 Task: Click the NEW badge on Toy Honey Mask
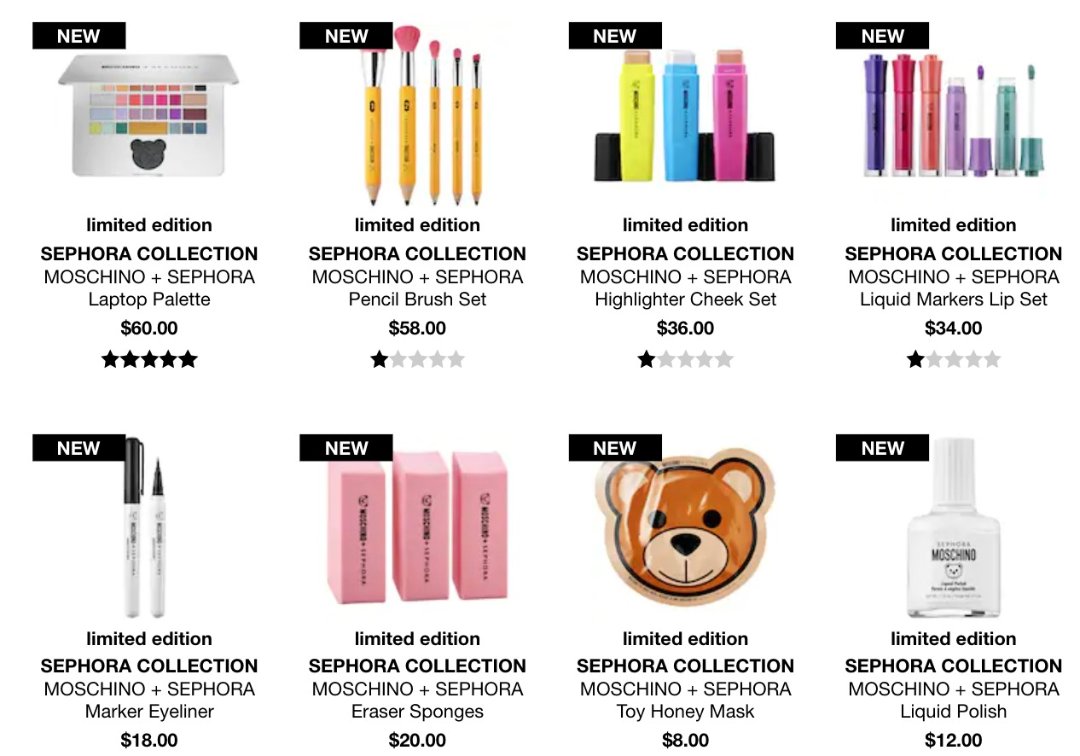[615, 448]
